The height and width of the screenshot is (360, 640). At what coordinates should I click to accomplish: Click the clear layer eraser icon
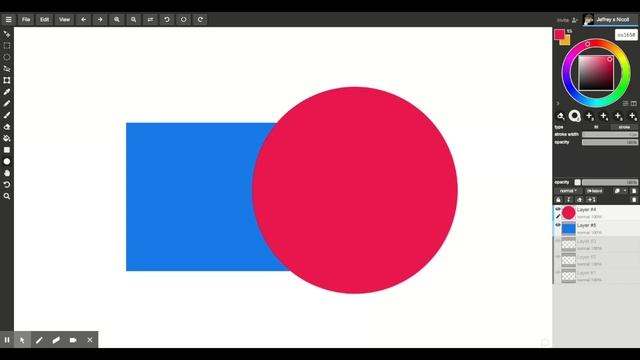(x=579, y=200)
